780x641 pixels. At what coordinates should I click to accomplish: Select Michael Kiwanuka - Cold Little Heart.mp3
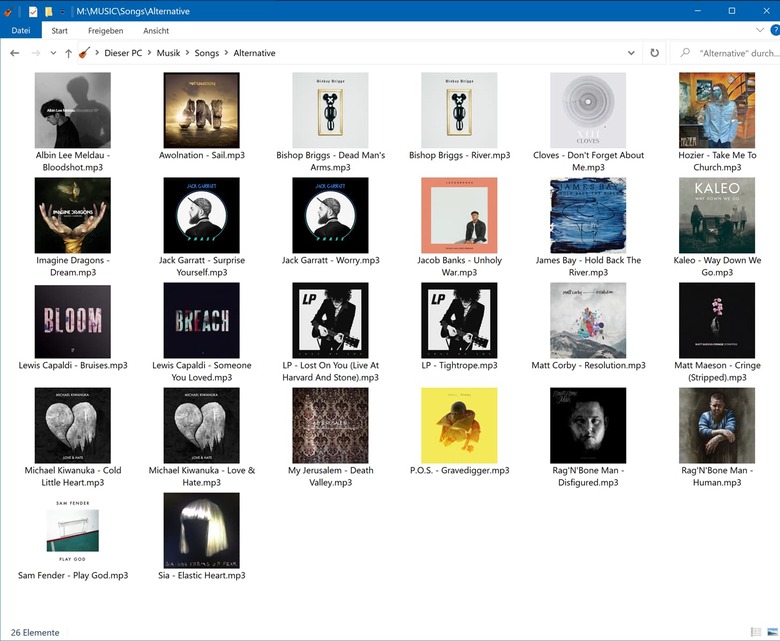[x=73, y=426]
